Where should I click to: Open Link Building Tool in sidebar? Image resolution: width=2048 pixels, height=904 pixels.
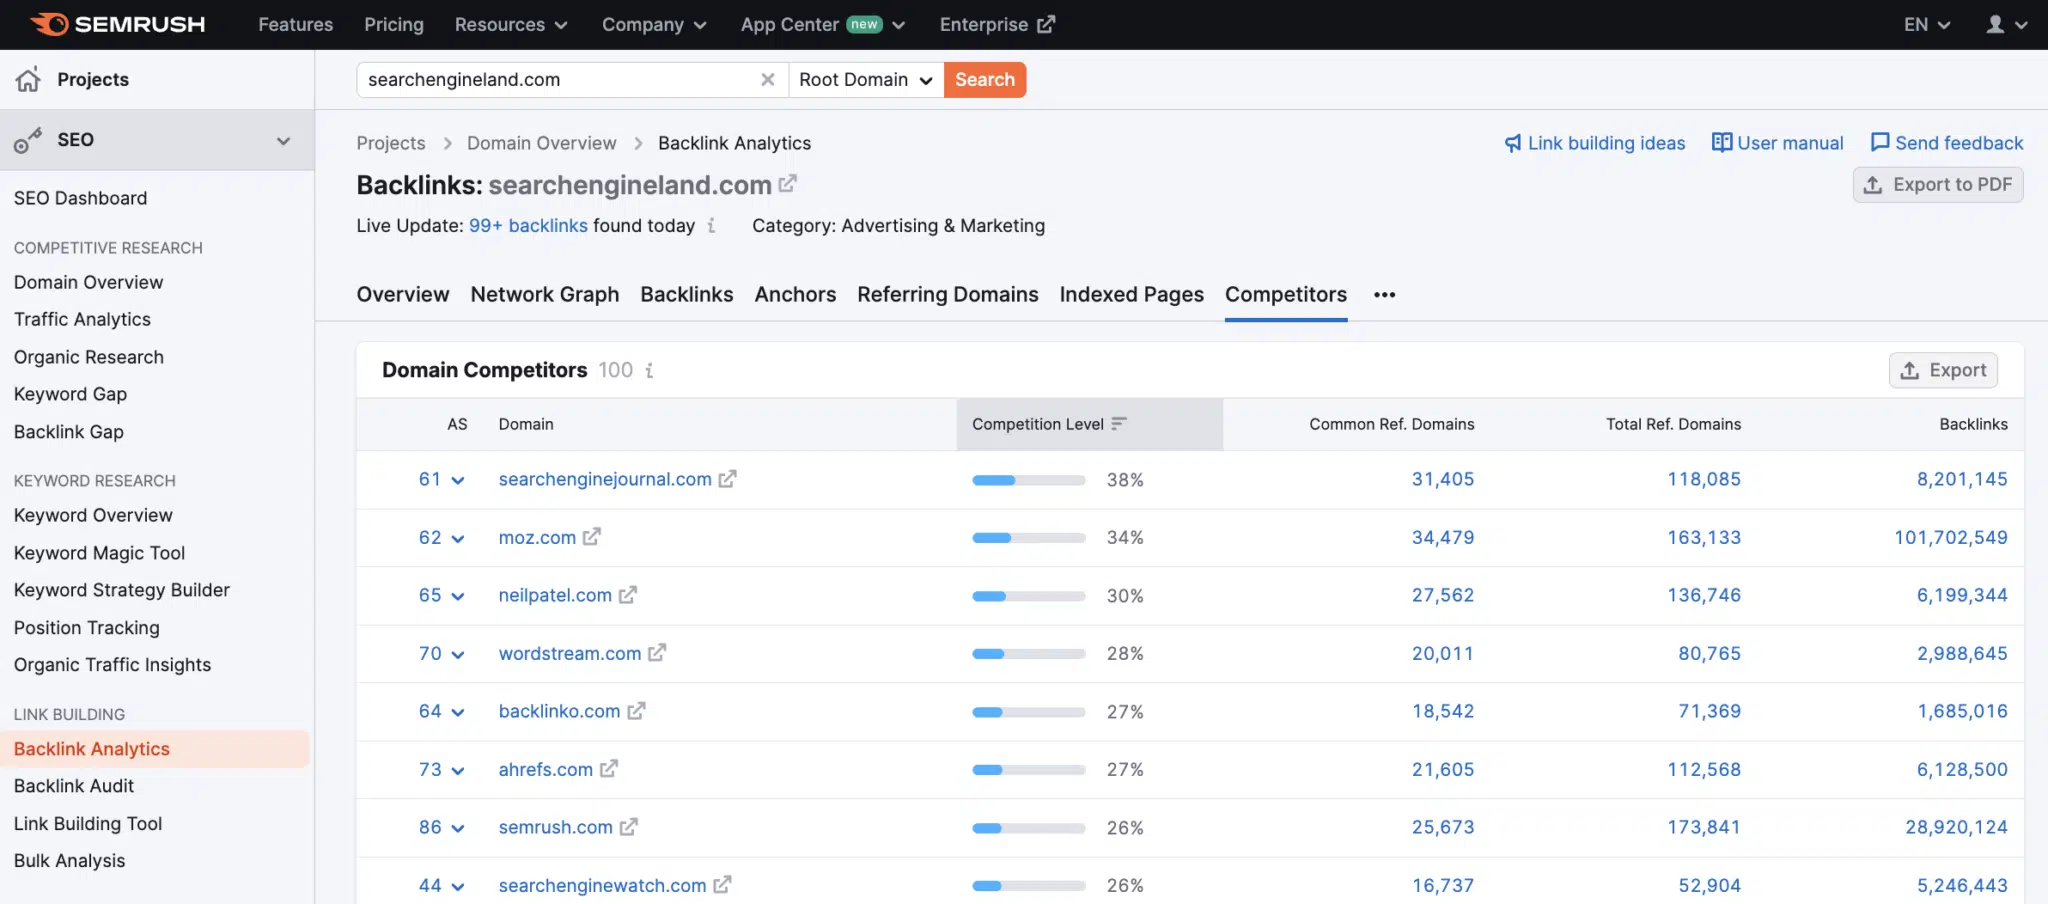(88, 823)
